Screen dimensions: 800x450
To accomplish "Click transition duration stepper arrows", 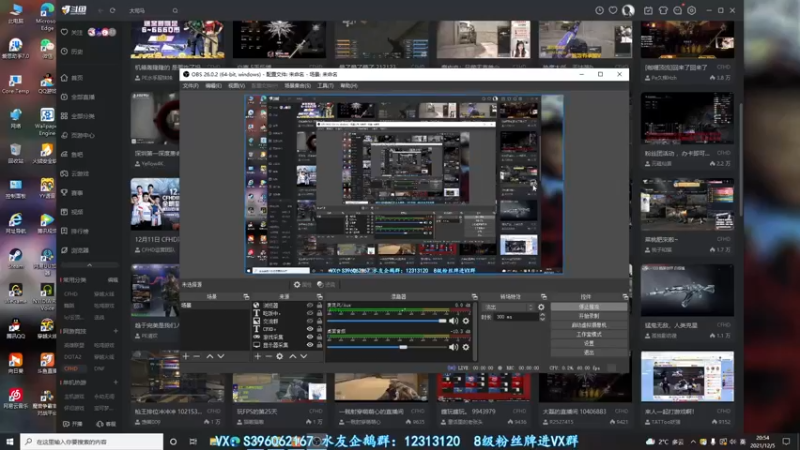I will point(542,317).
